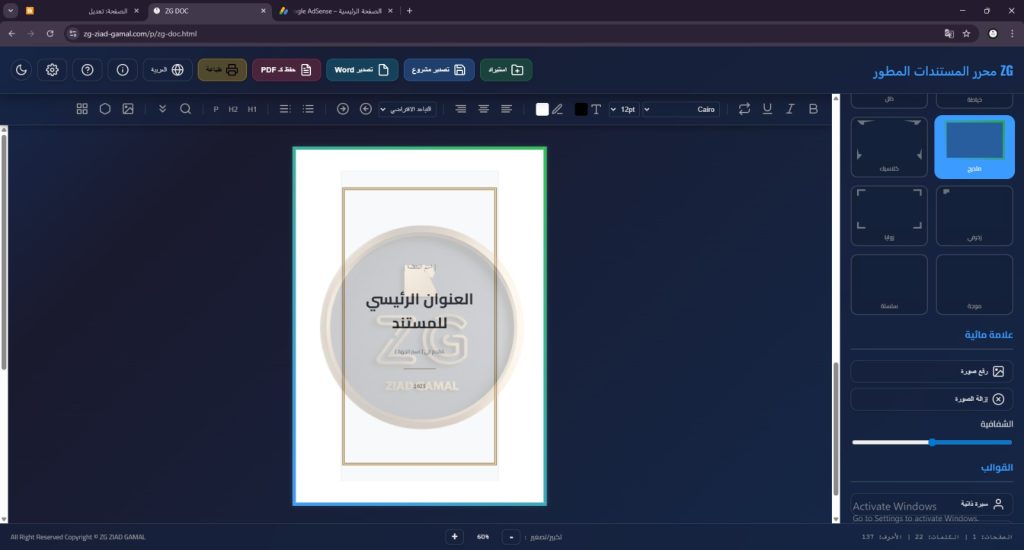Click the black text color swatch
This screenshot has width=1024, height=550.
tap(580, 108)
